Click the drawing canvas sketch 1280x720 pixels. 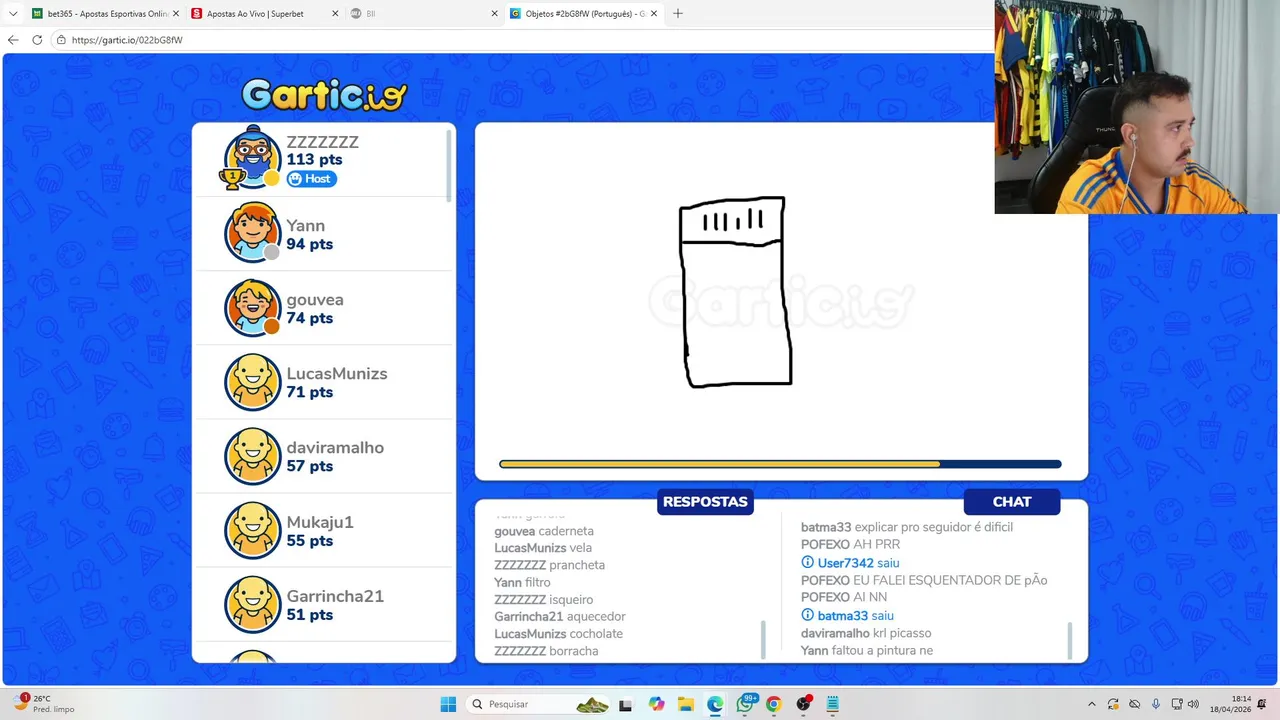[736, 292]
